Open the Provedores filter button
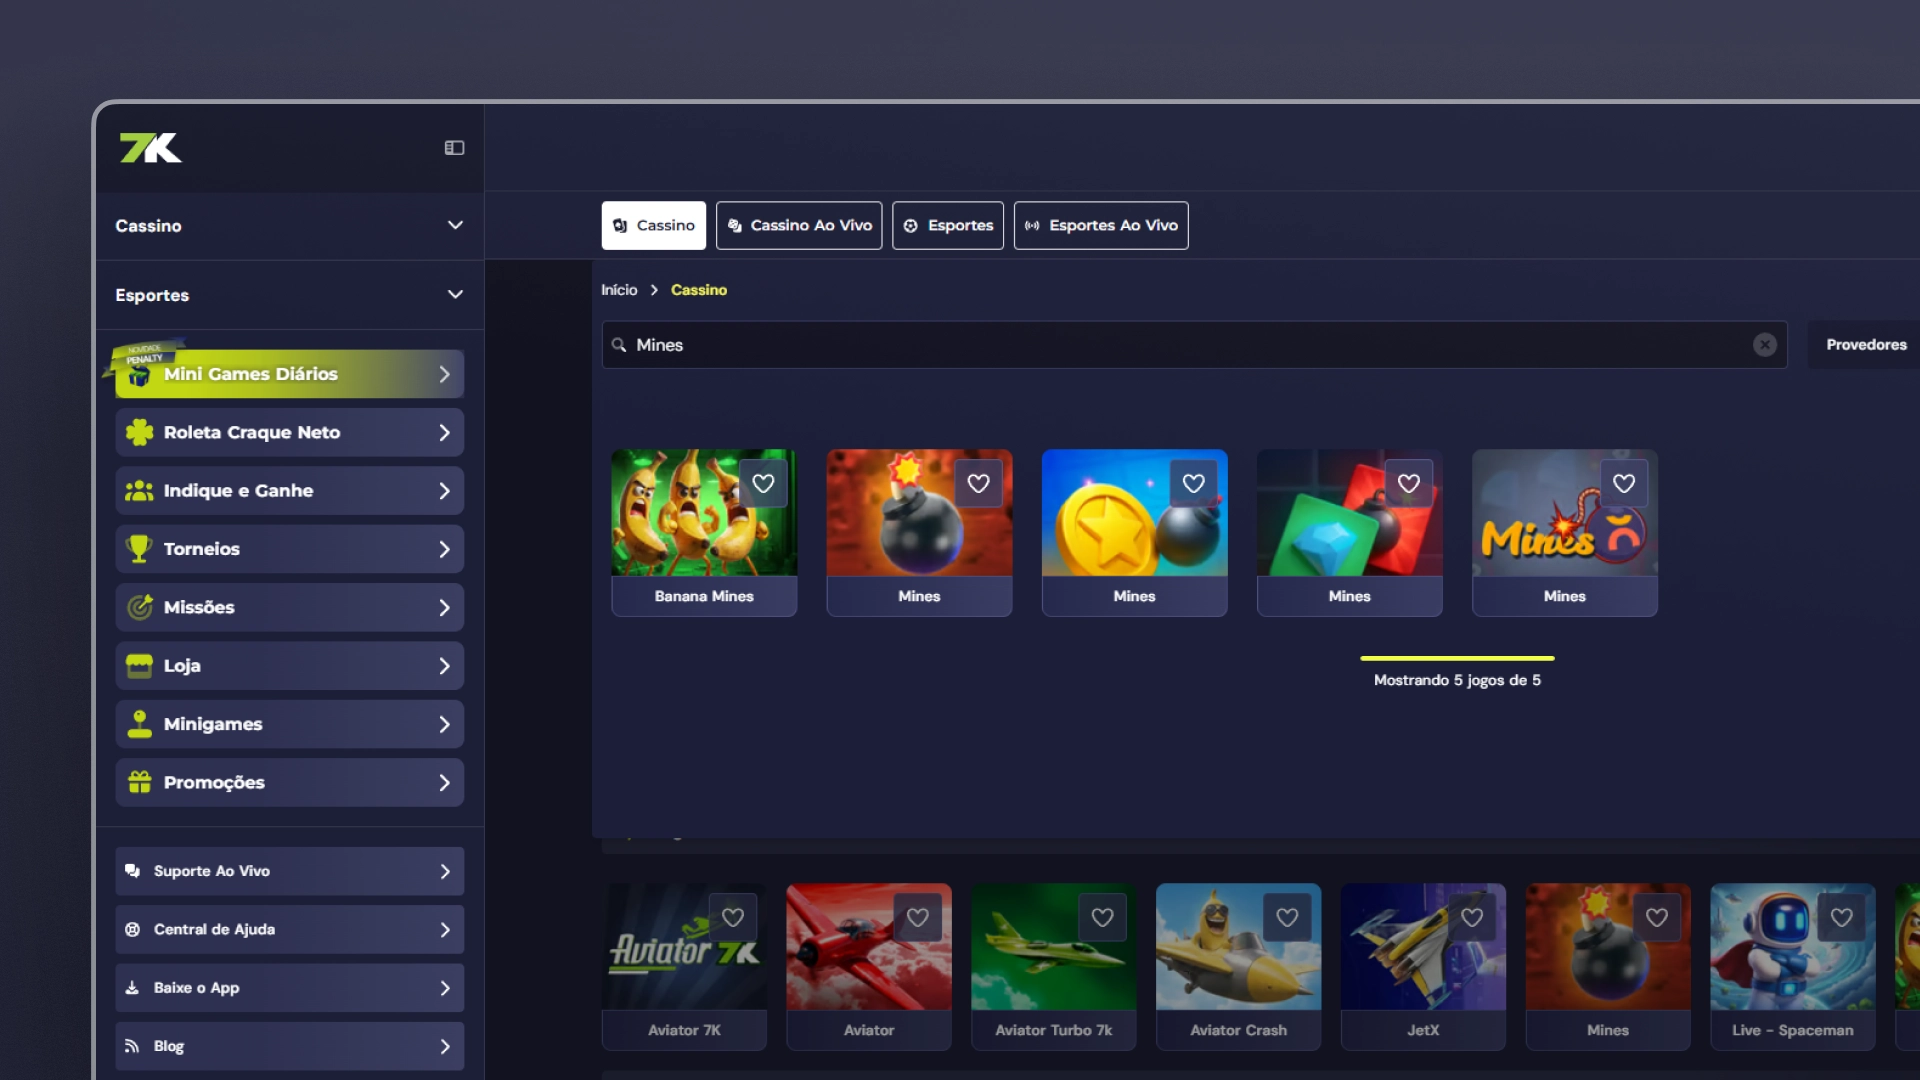The height and width of the screenshot is (1080, 1920). 1866,345
